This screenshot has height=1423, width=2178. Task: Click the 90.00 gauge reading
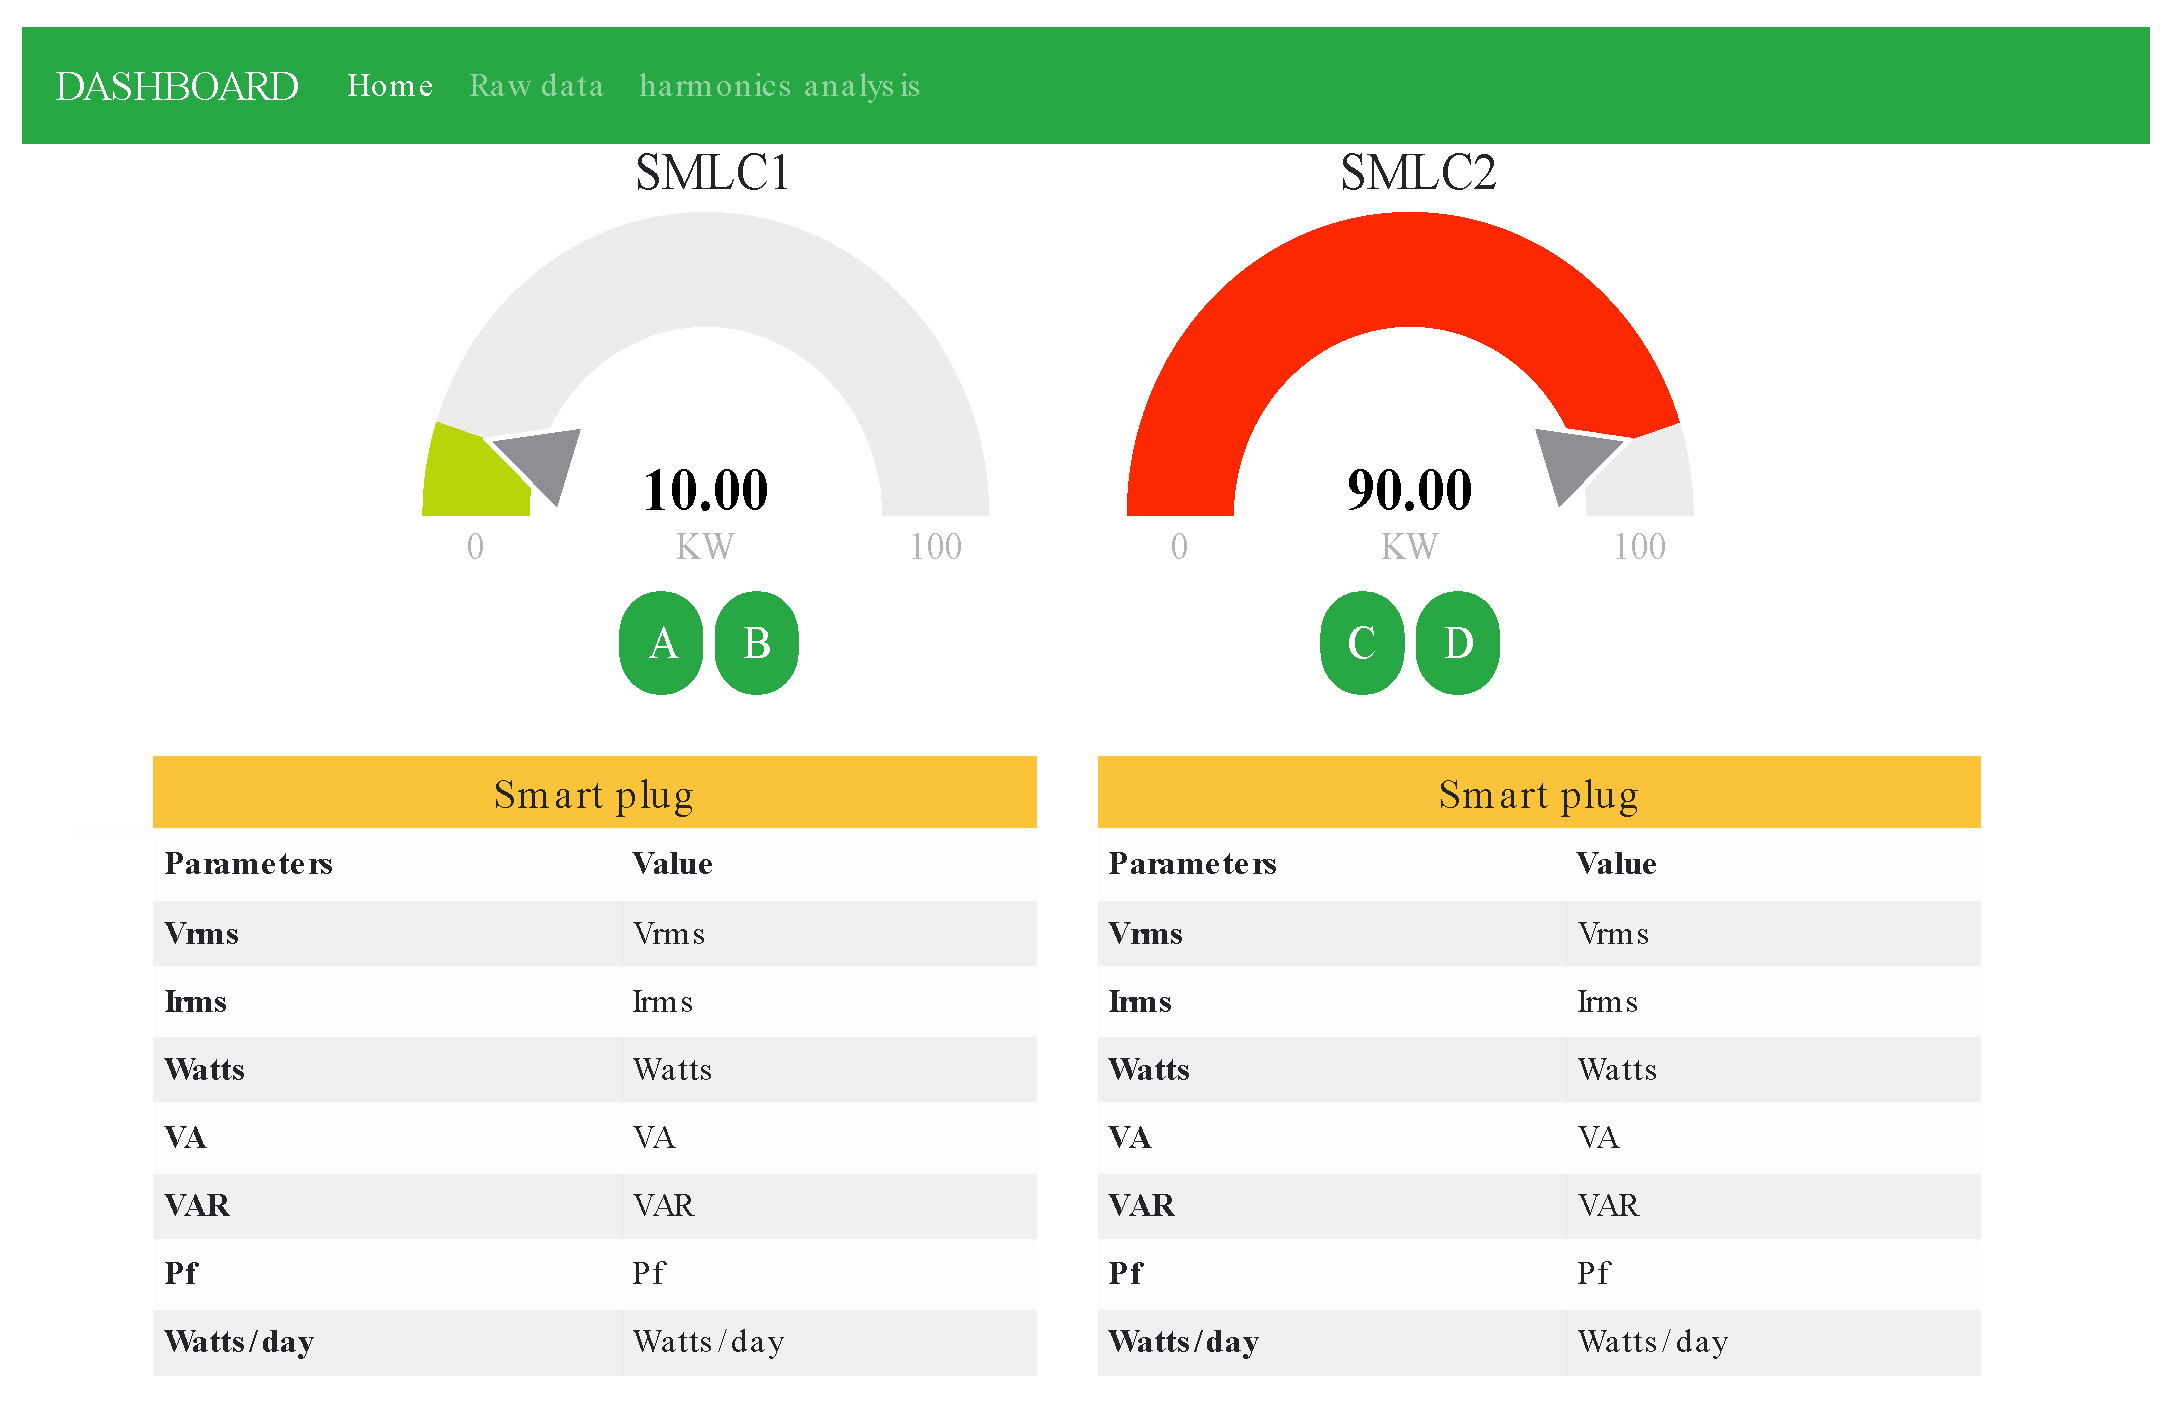(x=1409, y=490)
